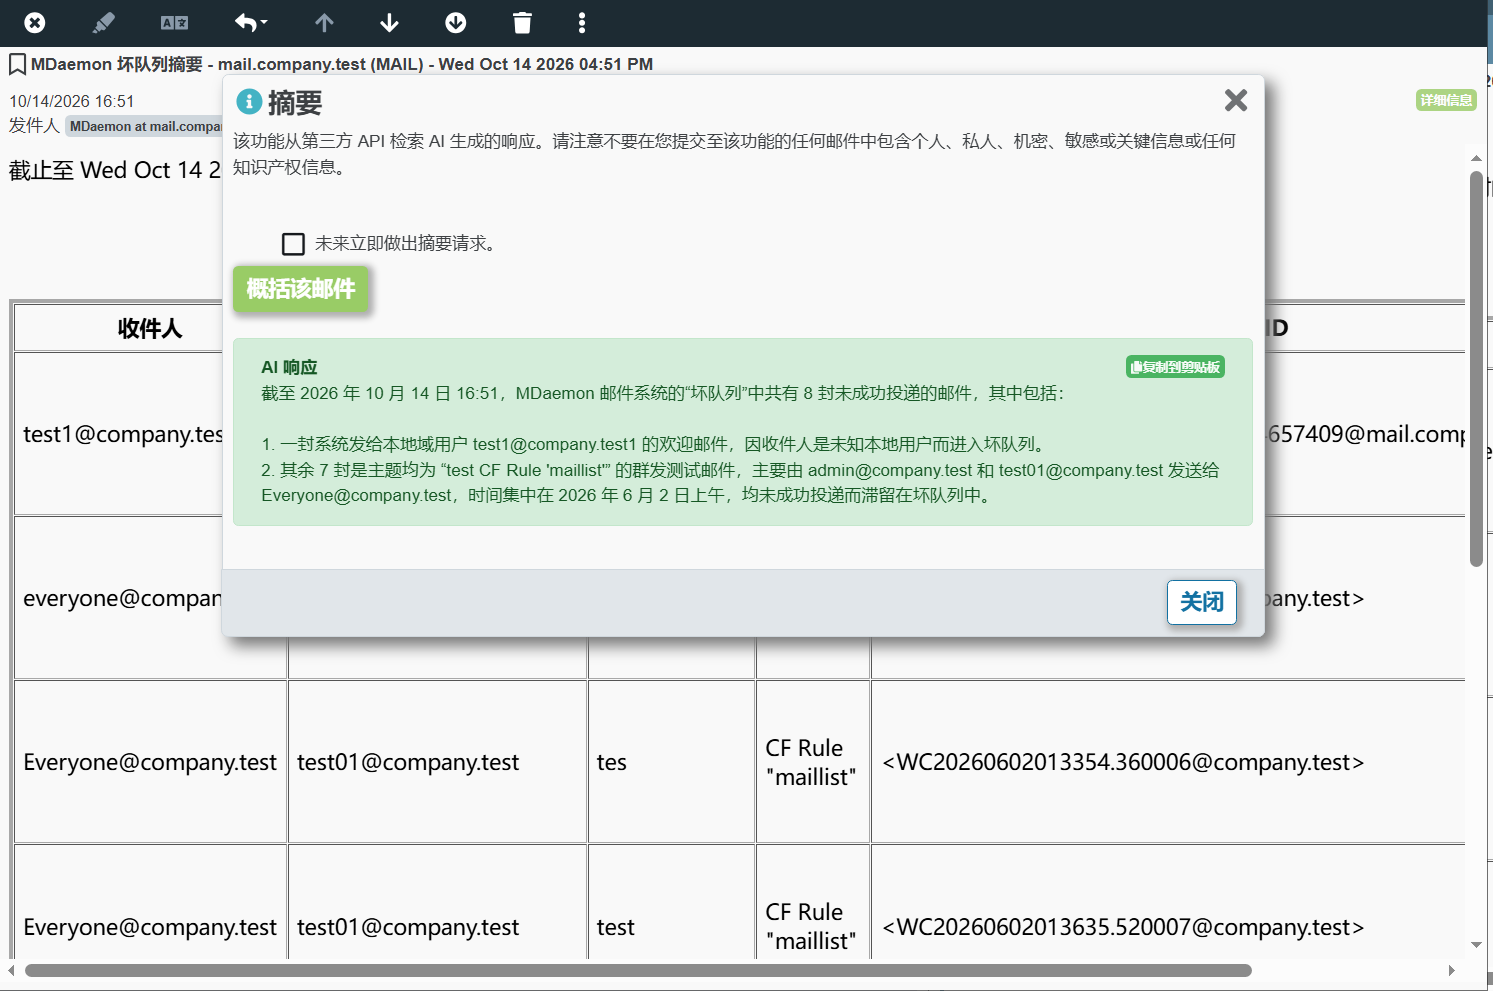Screen dimensions: 1493x991
Task: Click the 概括该邮件 button
Action: (x=301, y=289)
